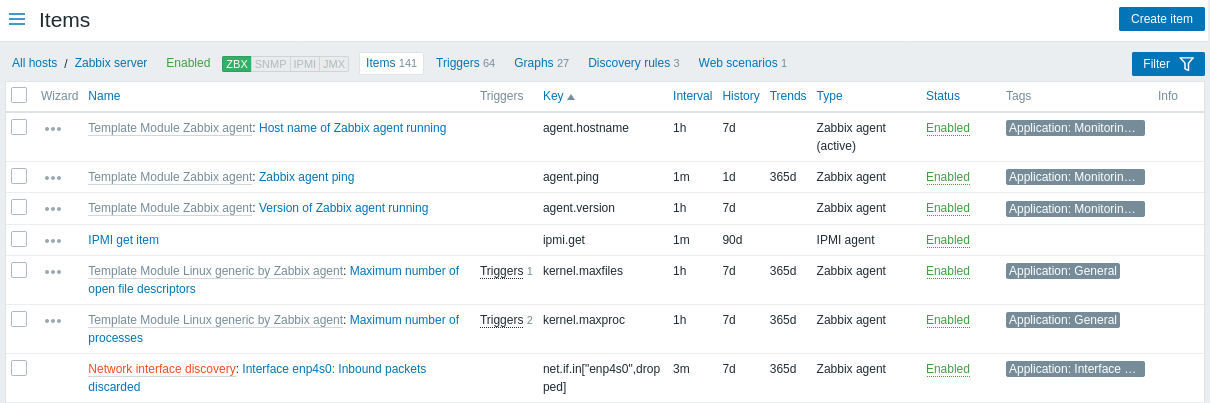Check the Host name of Zabbix agent row
This screenshot has height=403, width=1210.
pyautogui.click(x=19, y=127)
